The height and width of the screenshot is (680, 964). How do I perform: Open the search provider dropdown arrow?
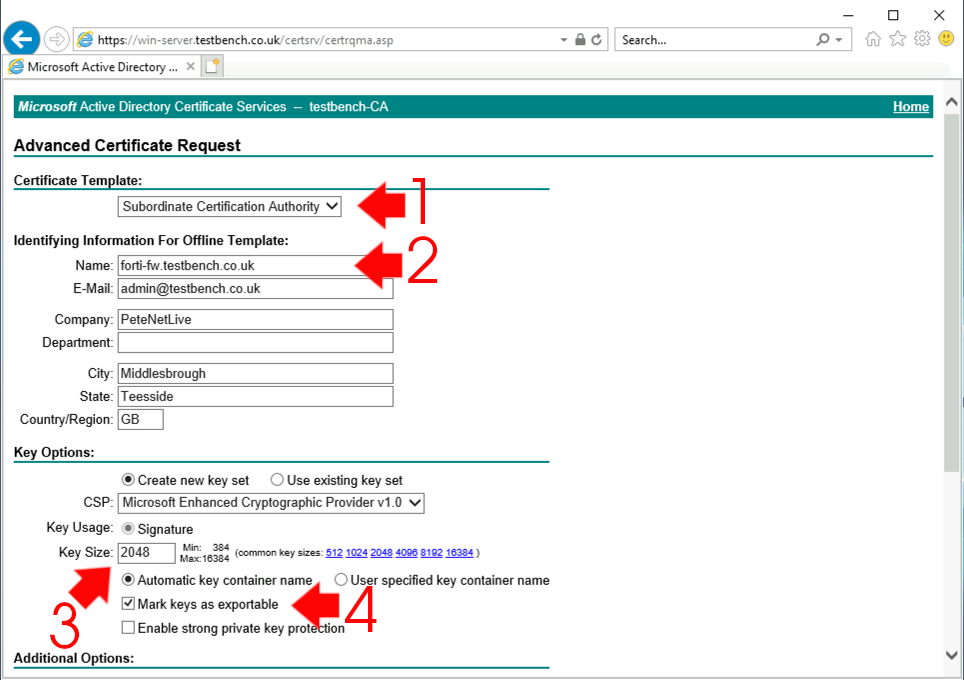click(x=839, y=40)
